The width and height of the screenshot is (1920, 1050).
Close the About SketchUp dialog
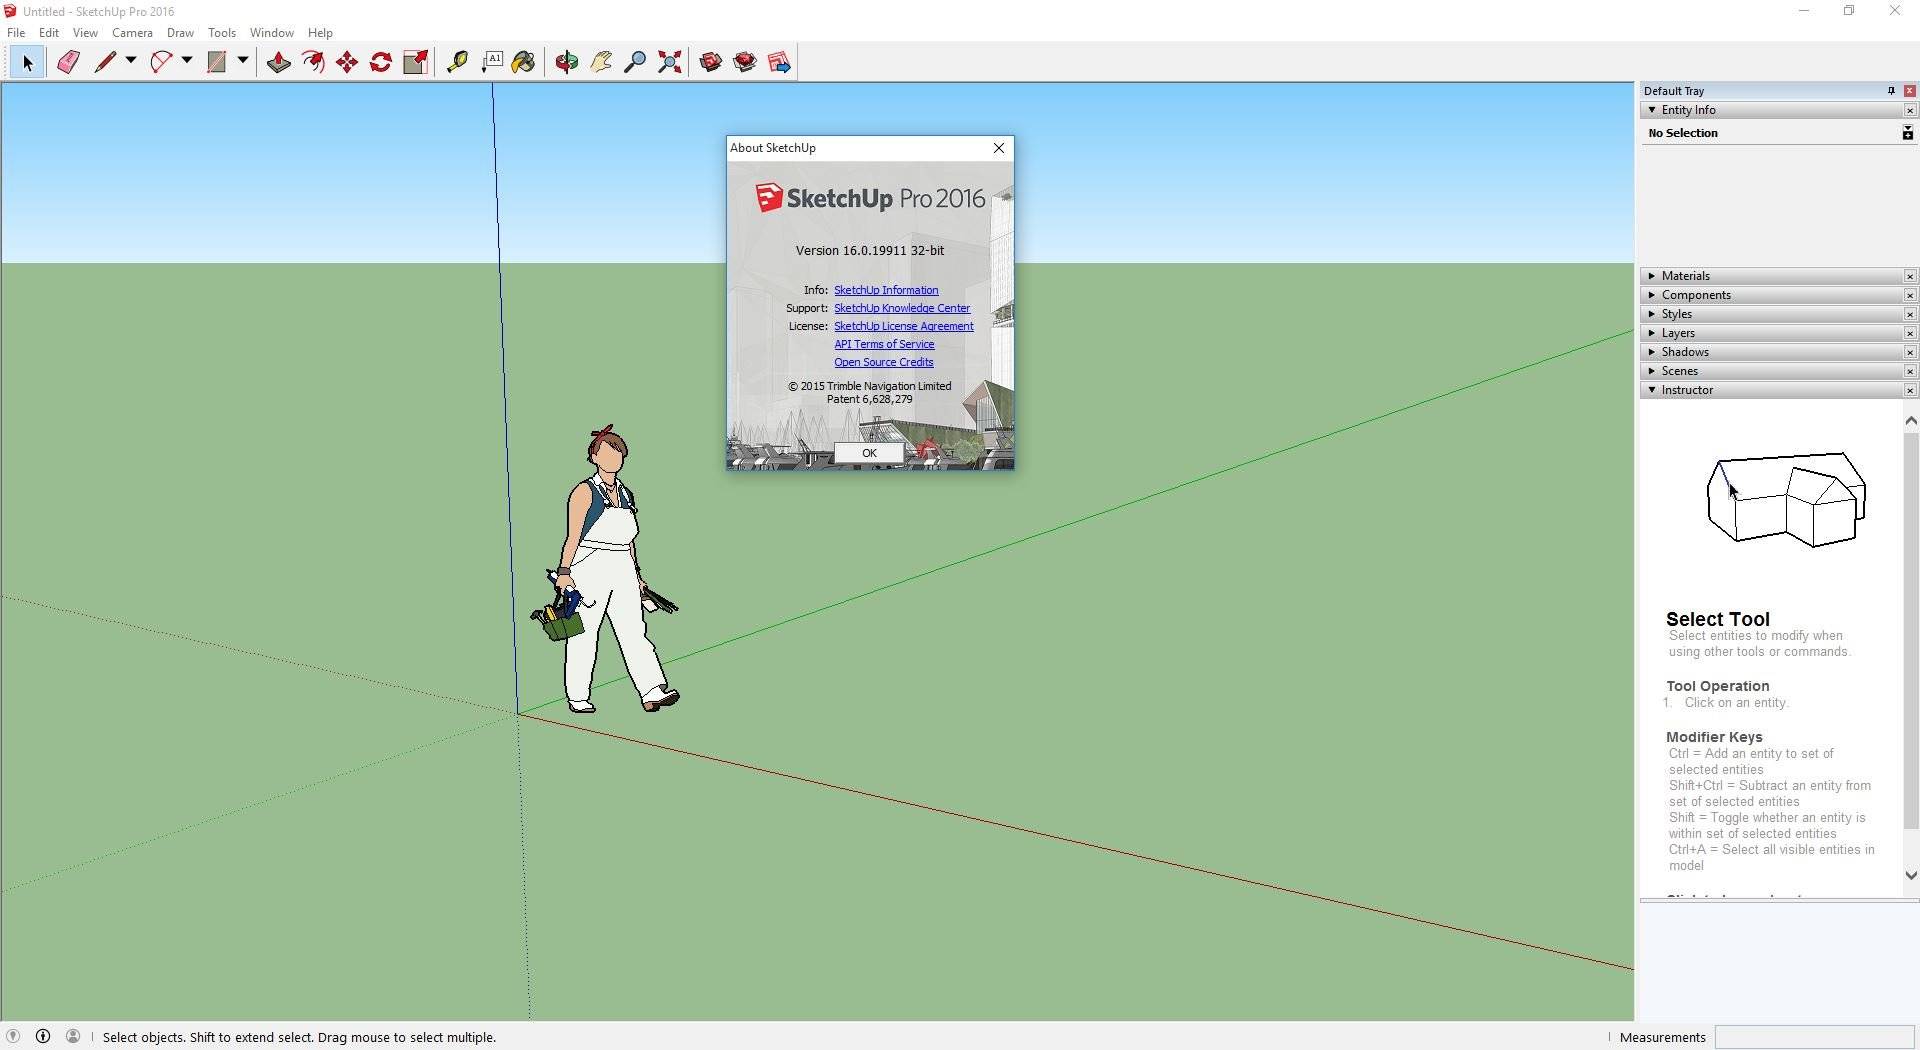point(998,148)
